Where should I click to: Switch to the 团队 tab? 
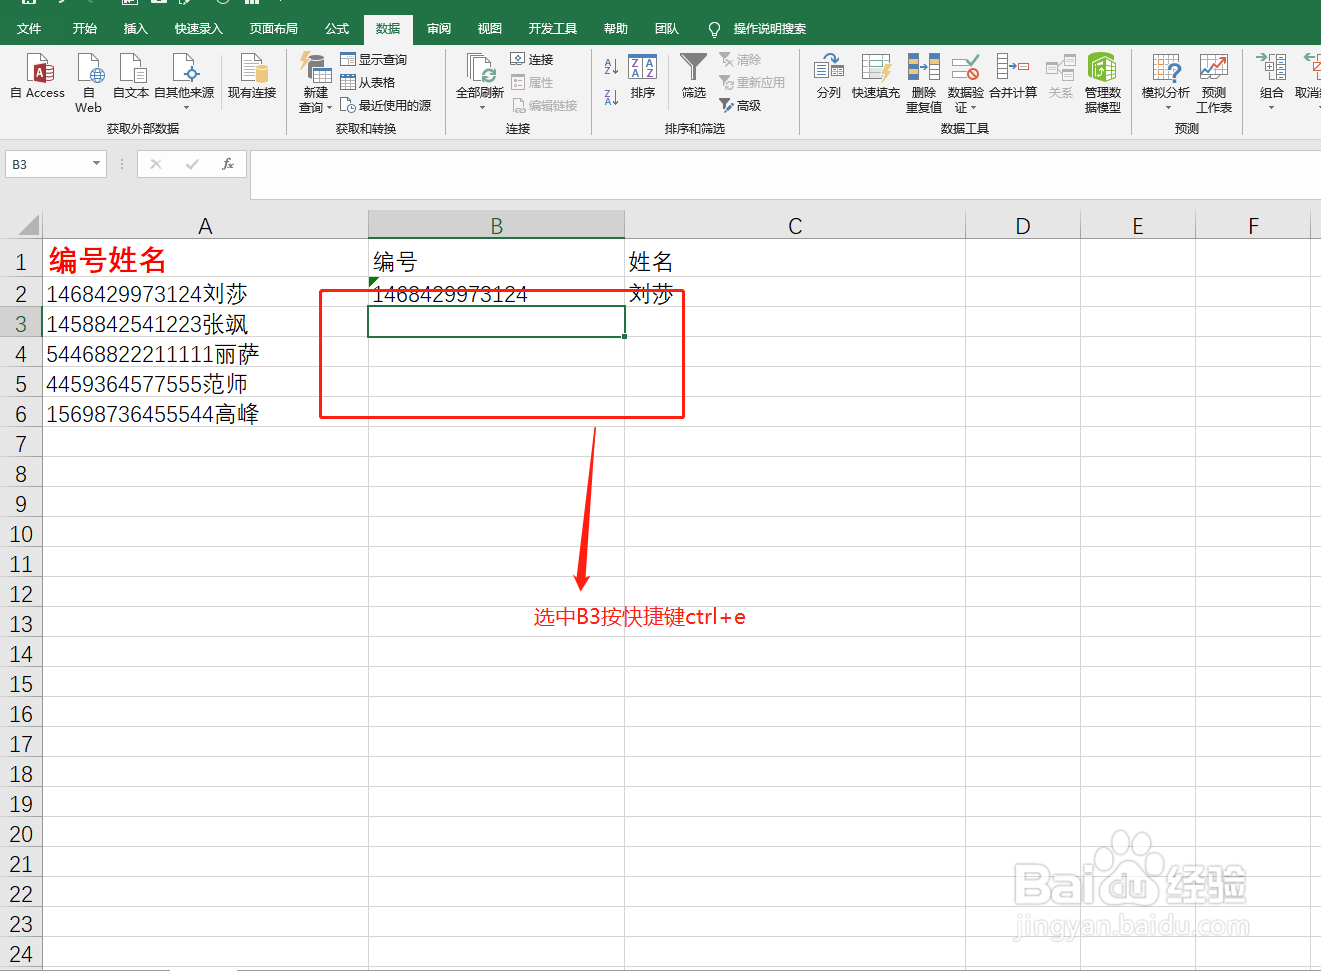pyautogui.click(x=667, y=29)
